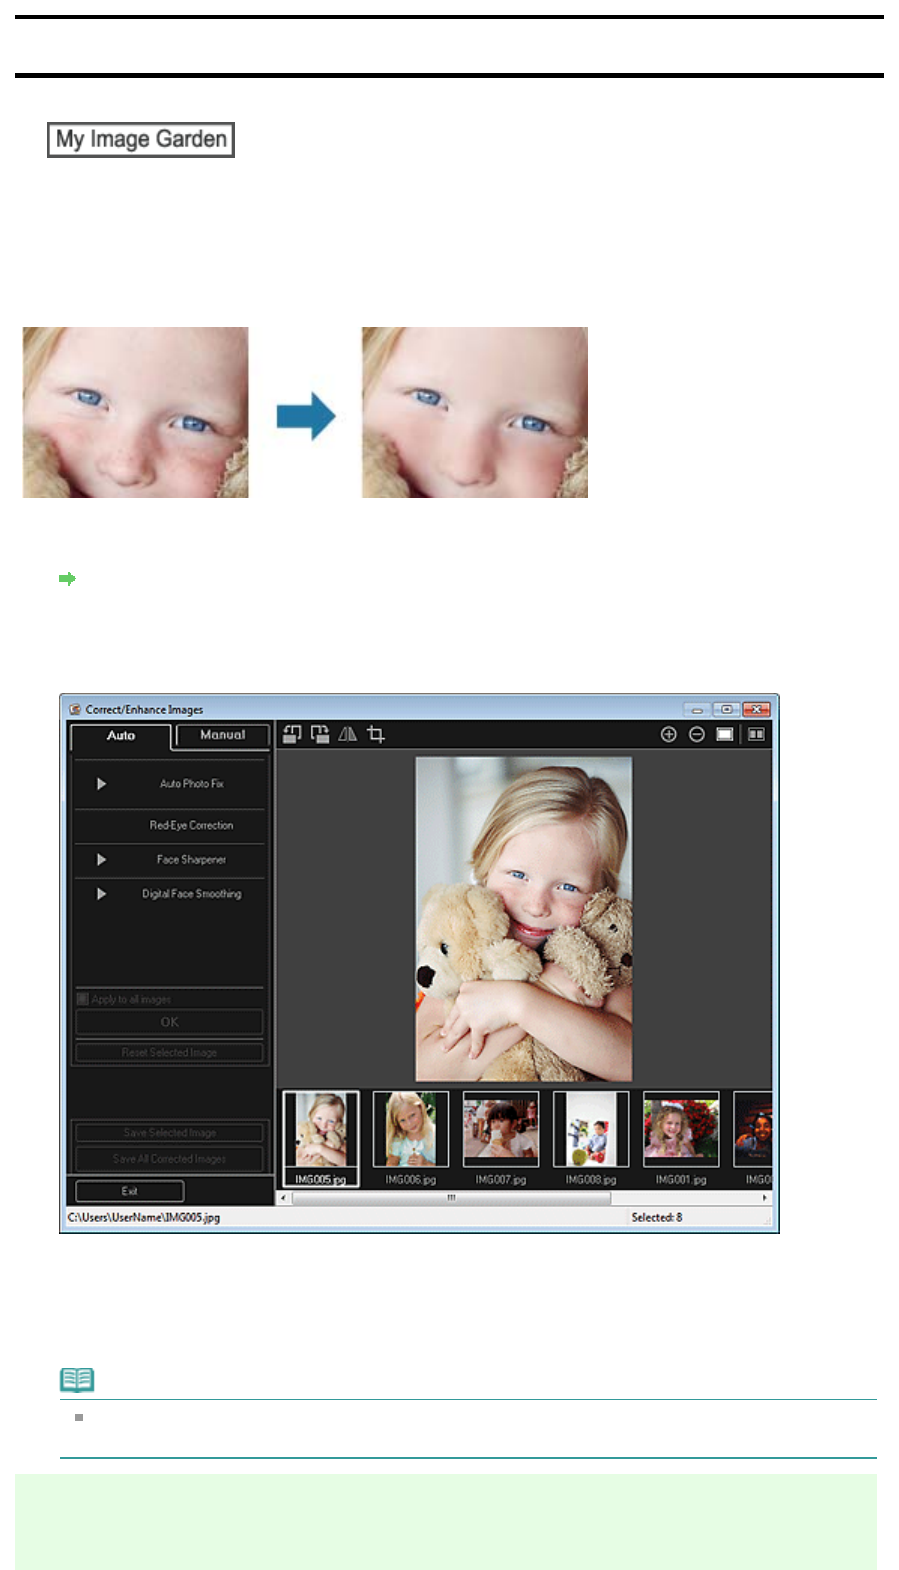Click the green arrow link icon
This screenshot has height=1570, width=899.
tap(68, 578)
